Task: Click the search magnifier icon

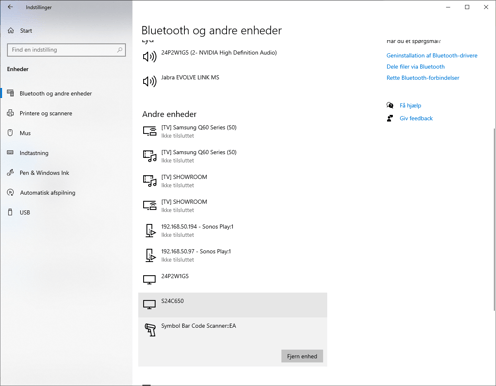Action: (x=119, y=50)
